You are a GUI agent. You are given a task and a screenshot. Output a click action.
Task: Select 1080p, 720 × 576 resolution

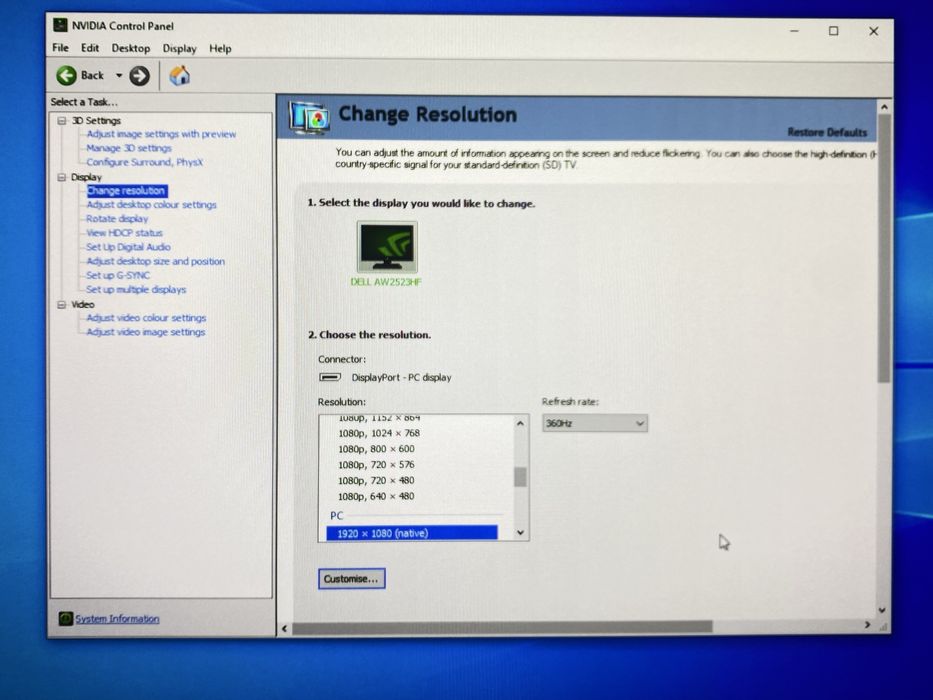pyautogui.click(x=376, y=464)
